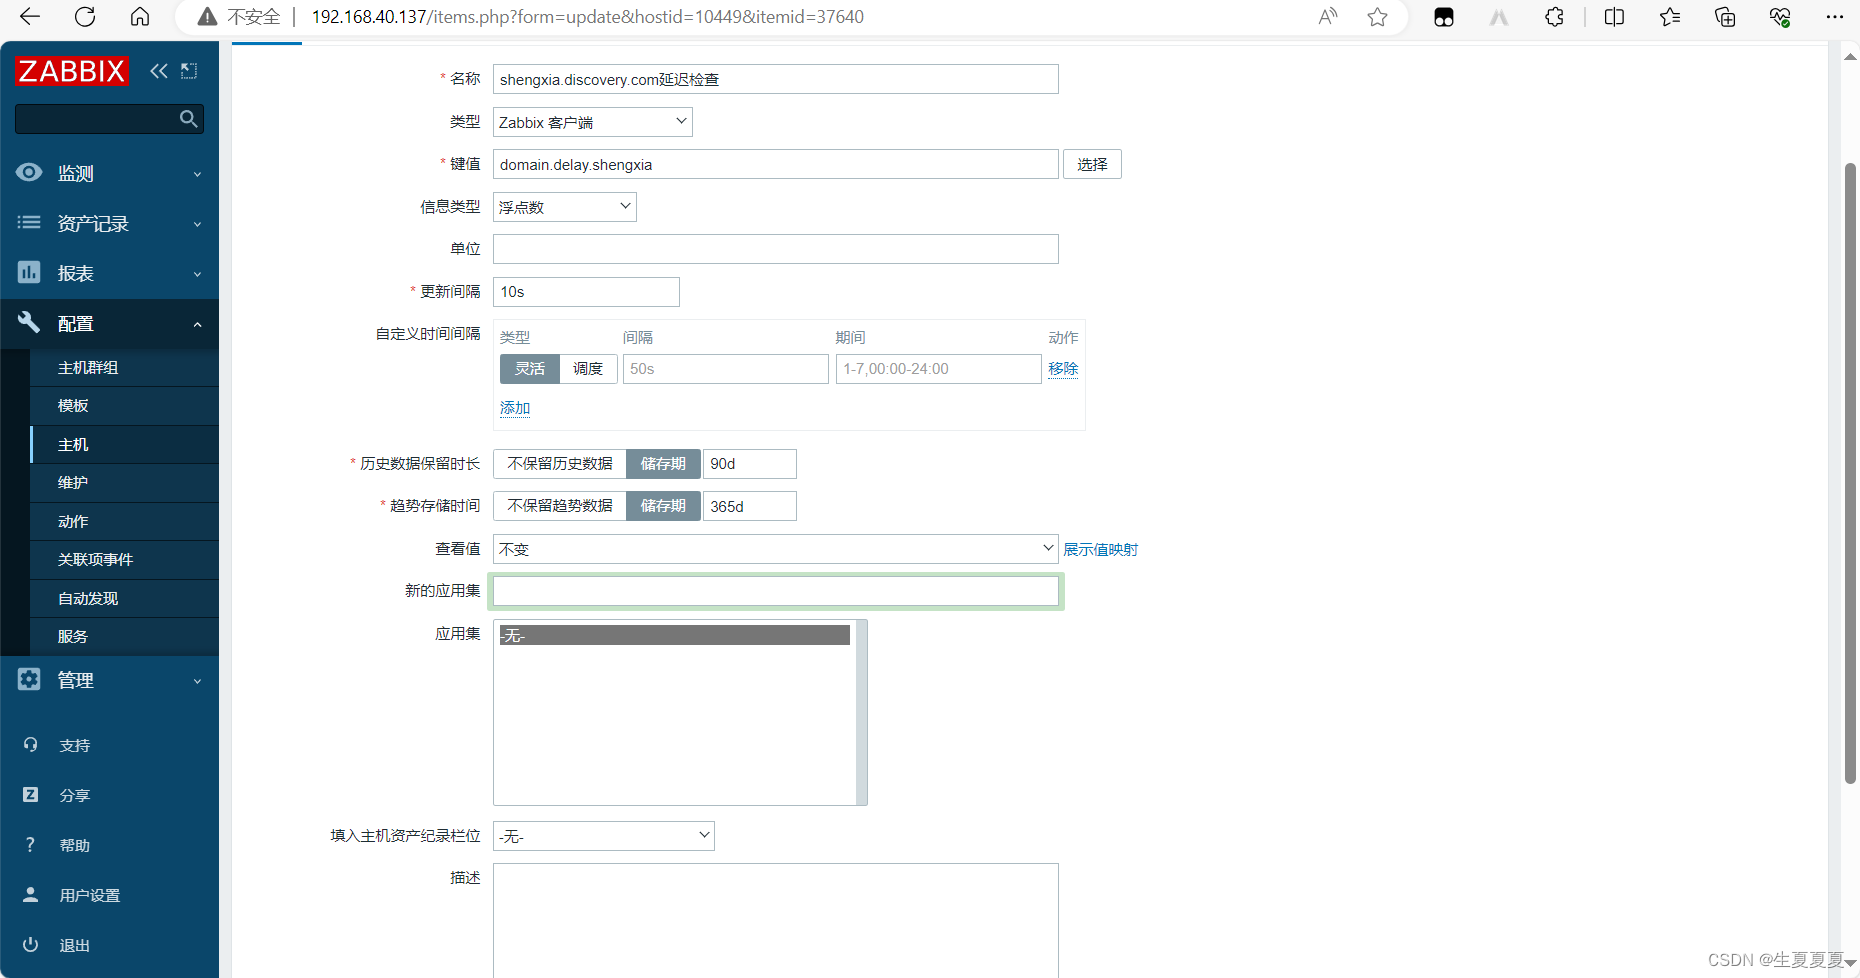This screenshot has width=1860, height=978.
Task: Choose 储存期 for history data
Action: [x=663, y=464]
